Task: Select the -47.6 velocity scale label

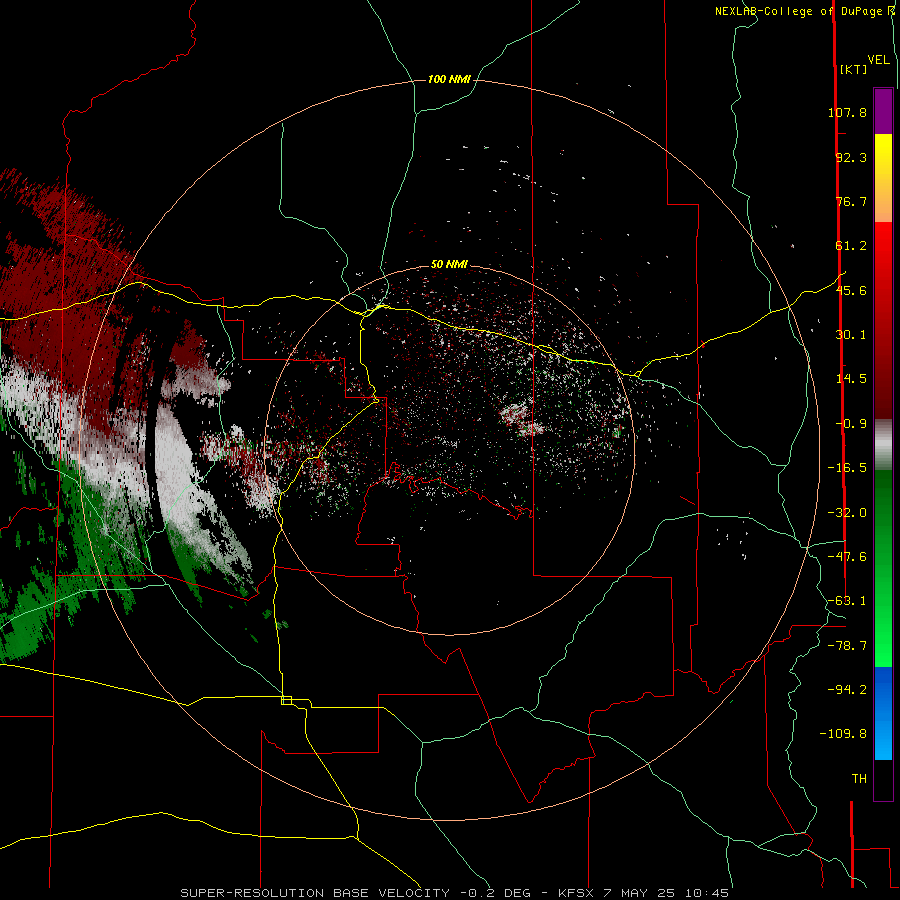Action: 847,557
